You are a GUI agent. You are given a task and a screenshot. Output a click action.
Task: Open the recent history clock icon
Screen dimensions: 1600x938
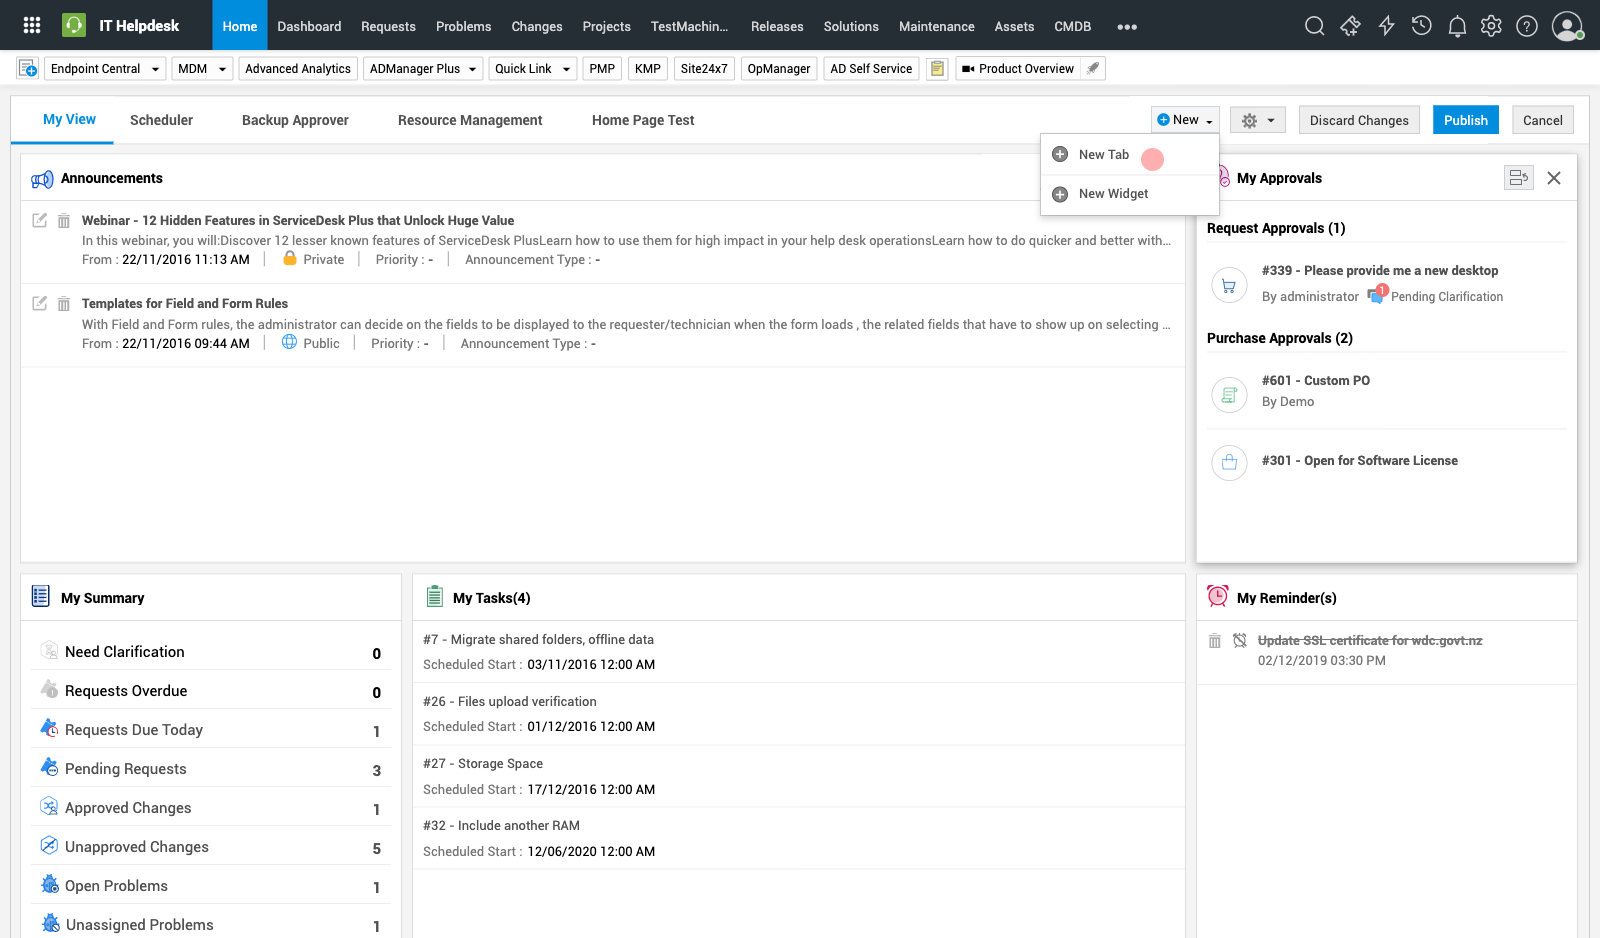tap(1421, 26)
